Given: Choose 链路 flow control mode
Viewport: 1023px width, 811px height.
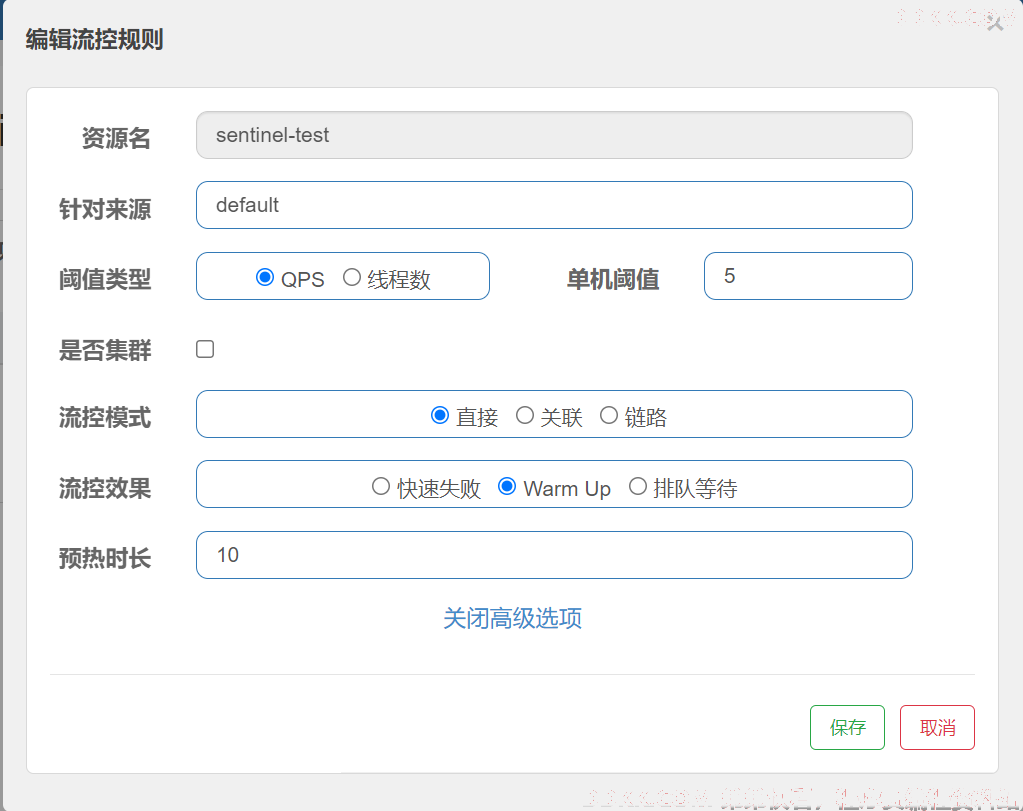Looking at the screenshot, I should pyautogui.click(x=609, y=415).
